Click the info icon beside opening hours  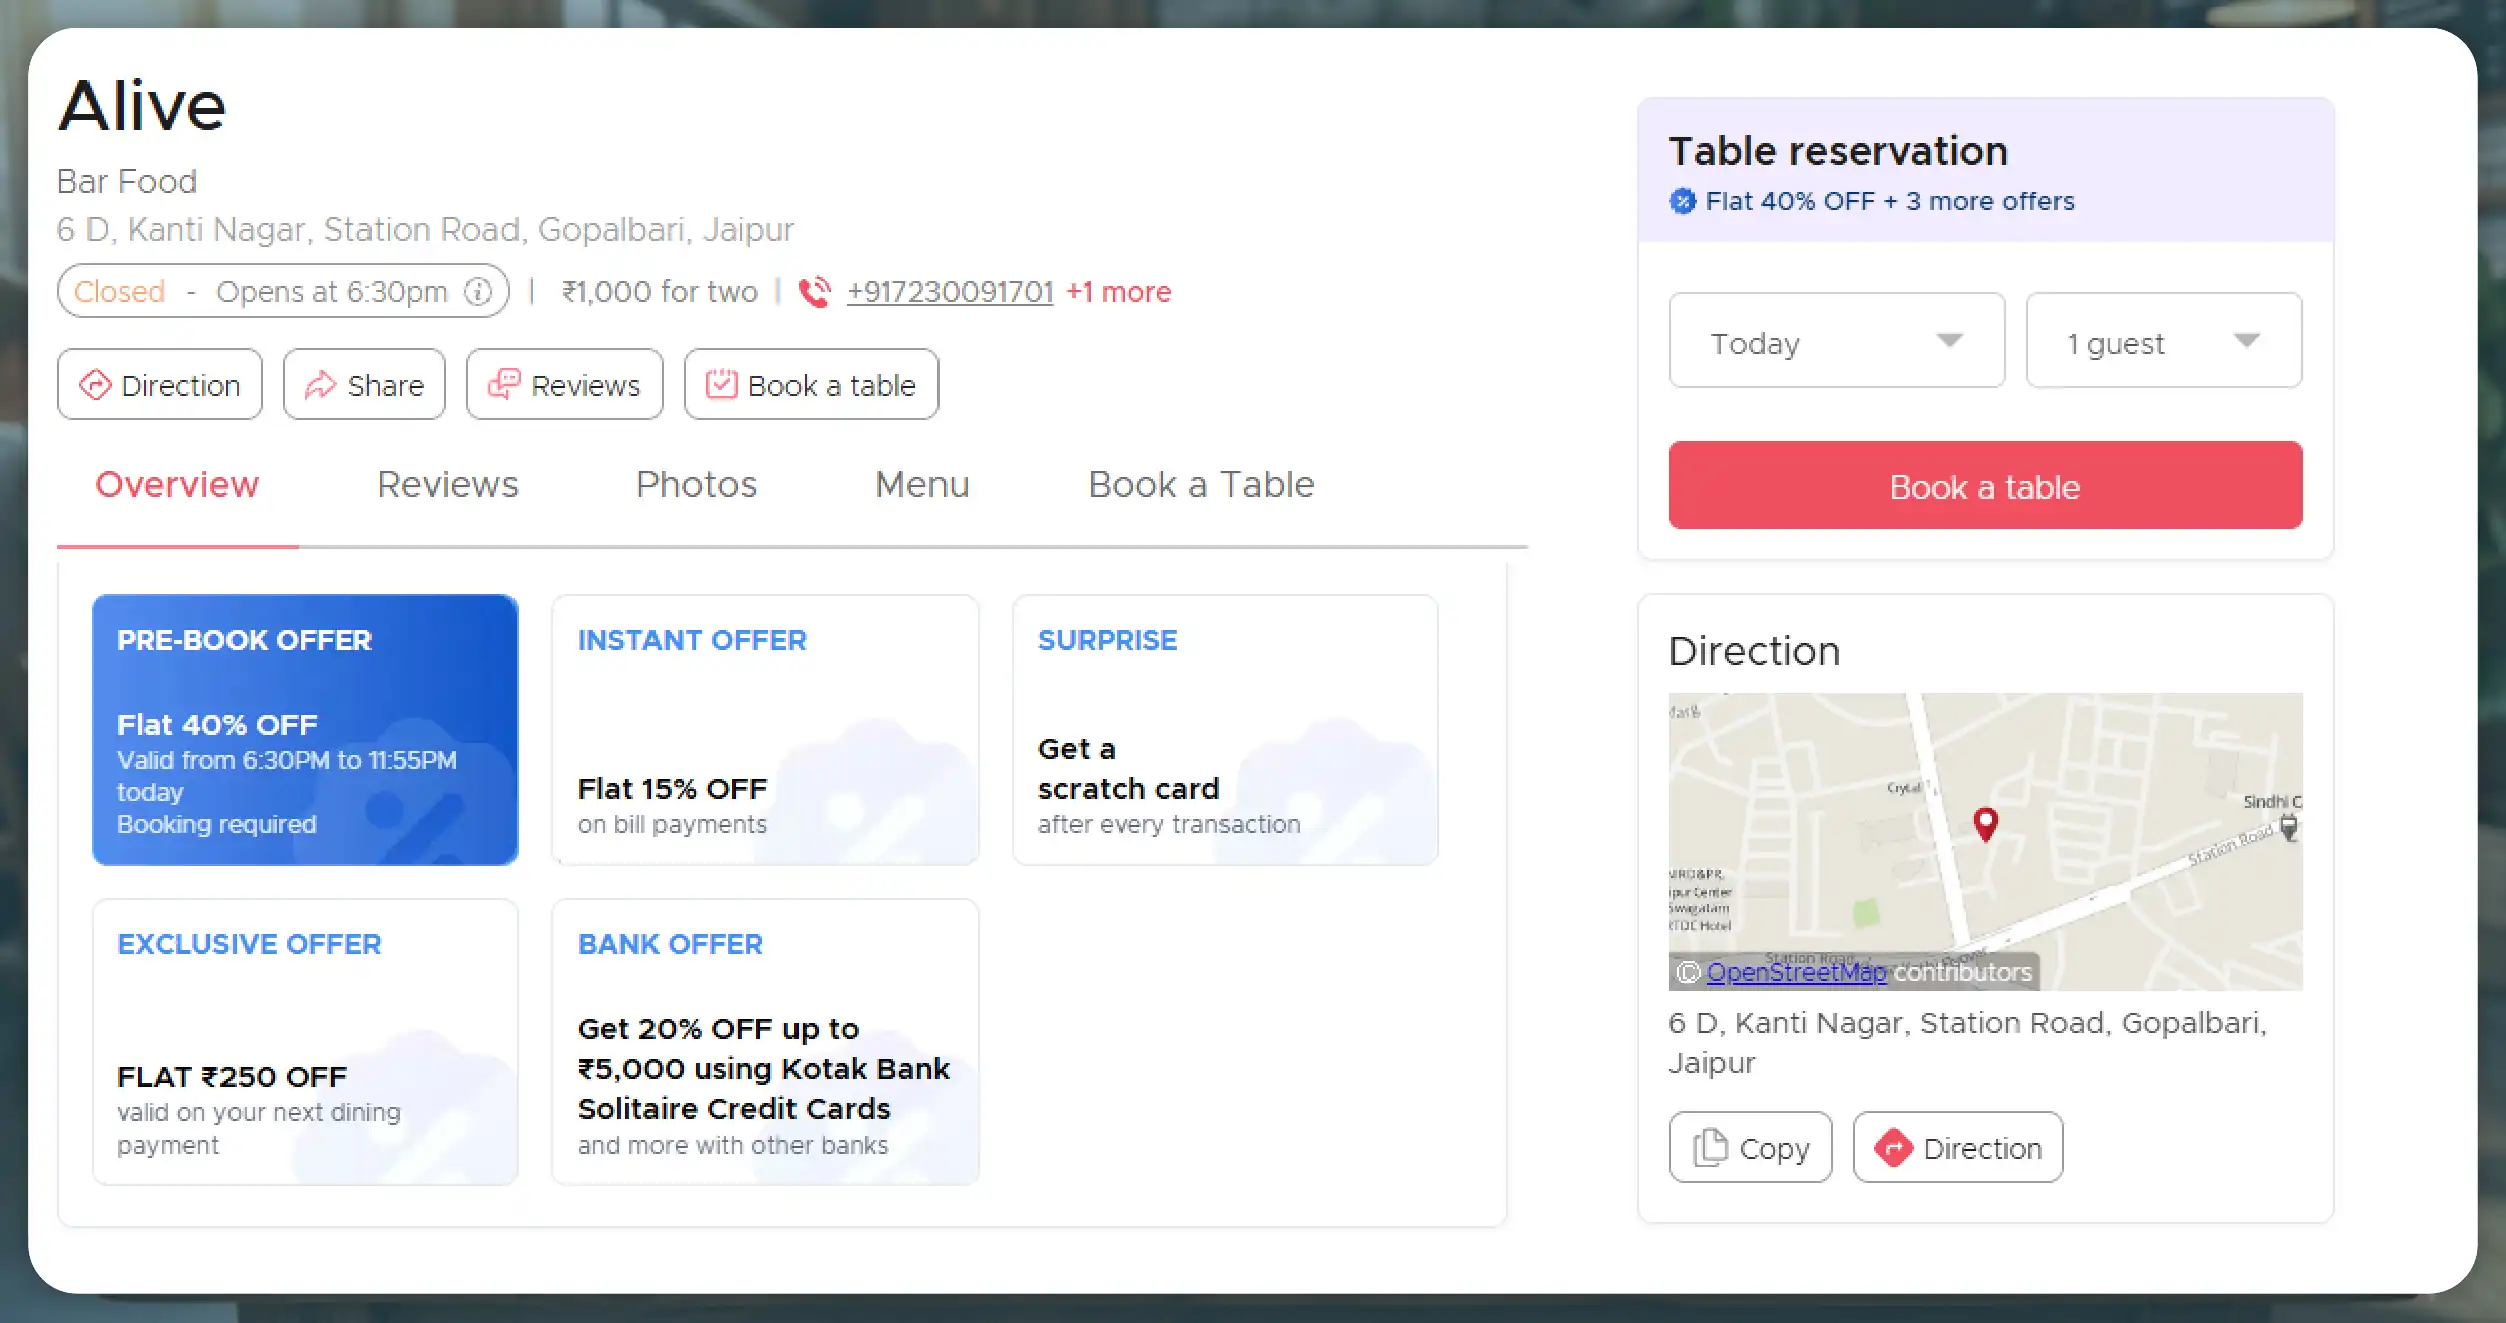coord(478,292)
